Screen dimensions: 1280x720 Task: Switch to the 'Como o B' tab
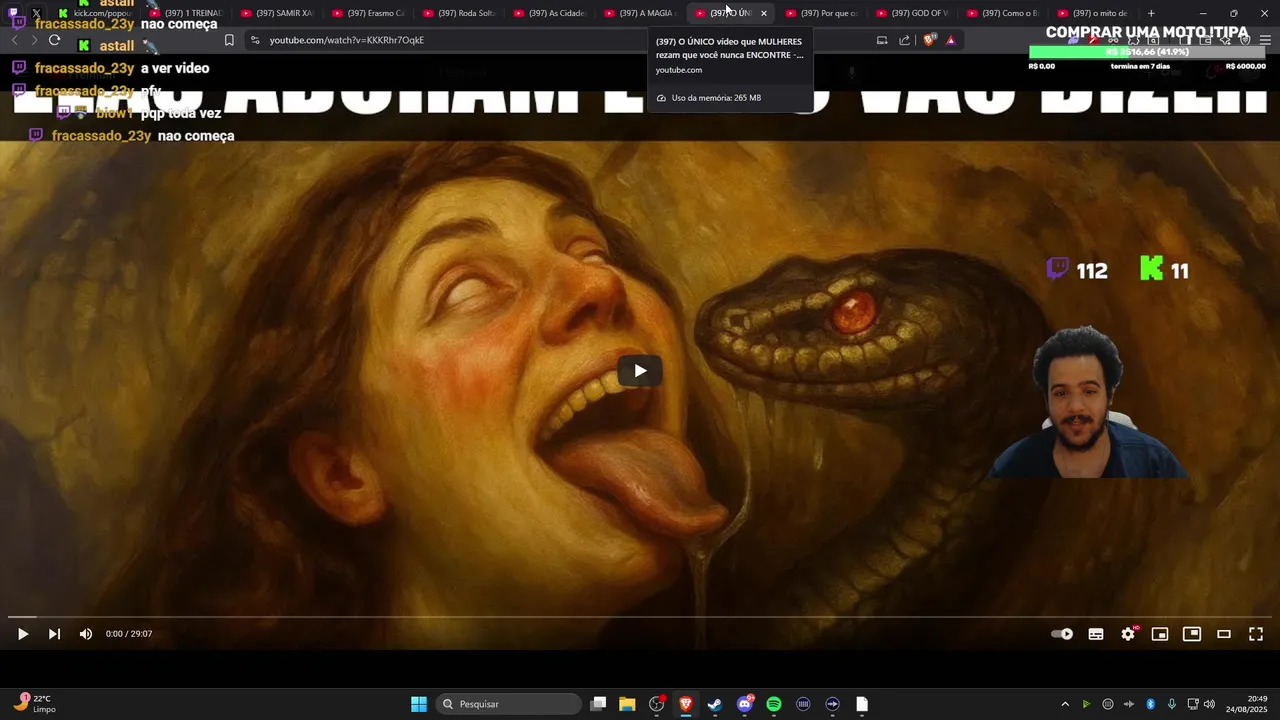pyautogui.click(x=1003, y=13)
